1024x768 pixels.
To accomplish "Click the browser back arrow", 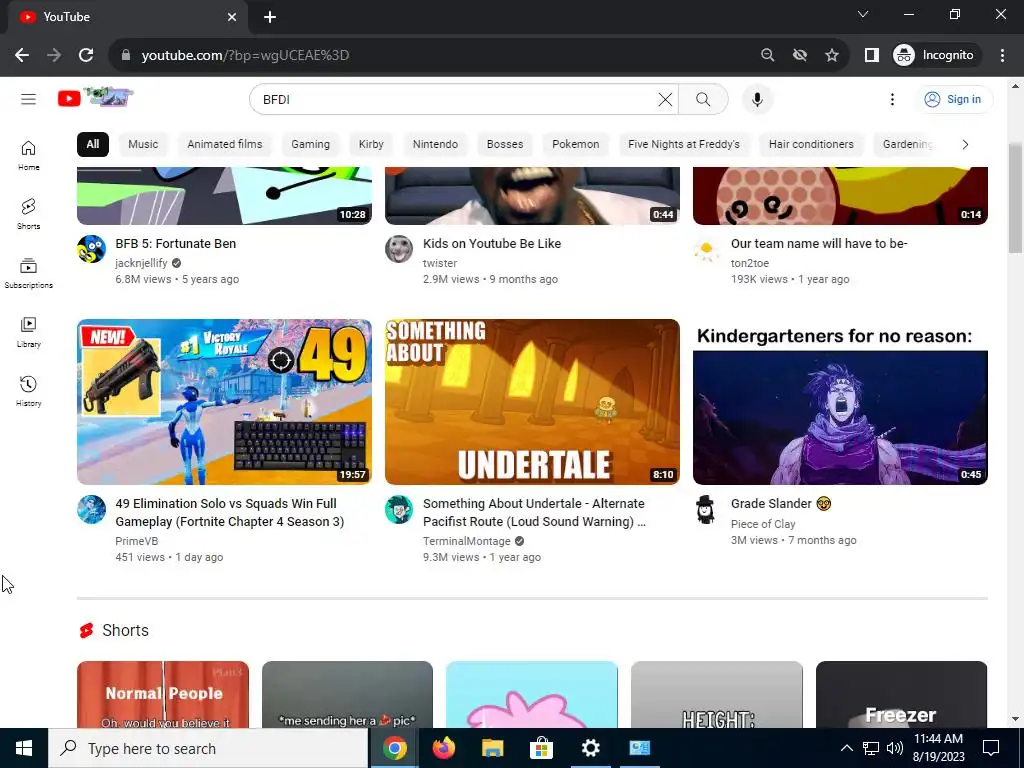I will point(22,56).
